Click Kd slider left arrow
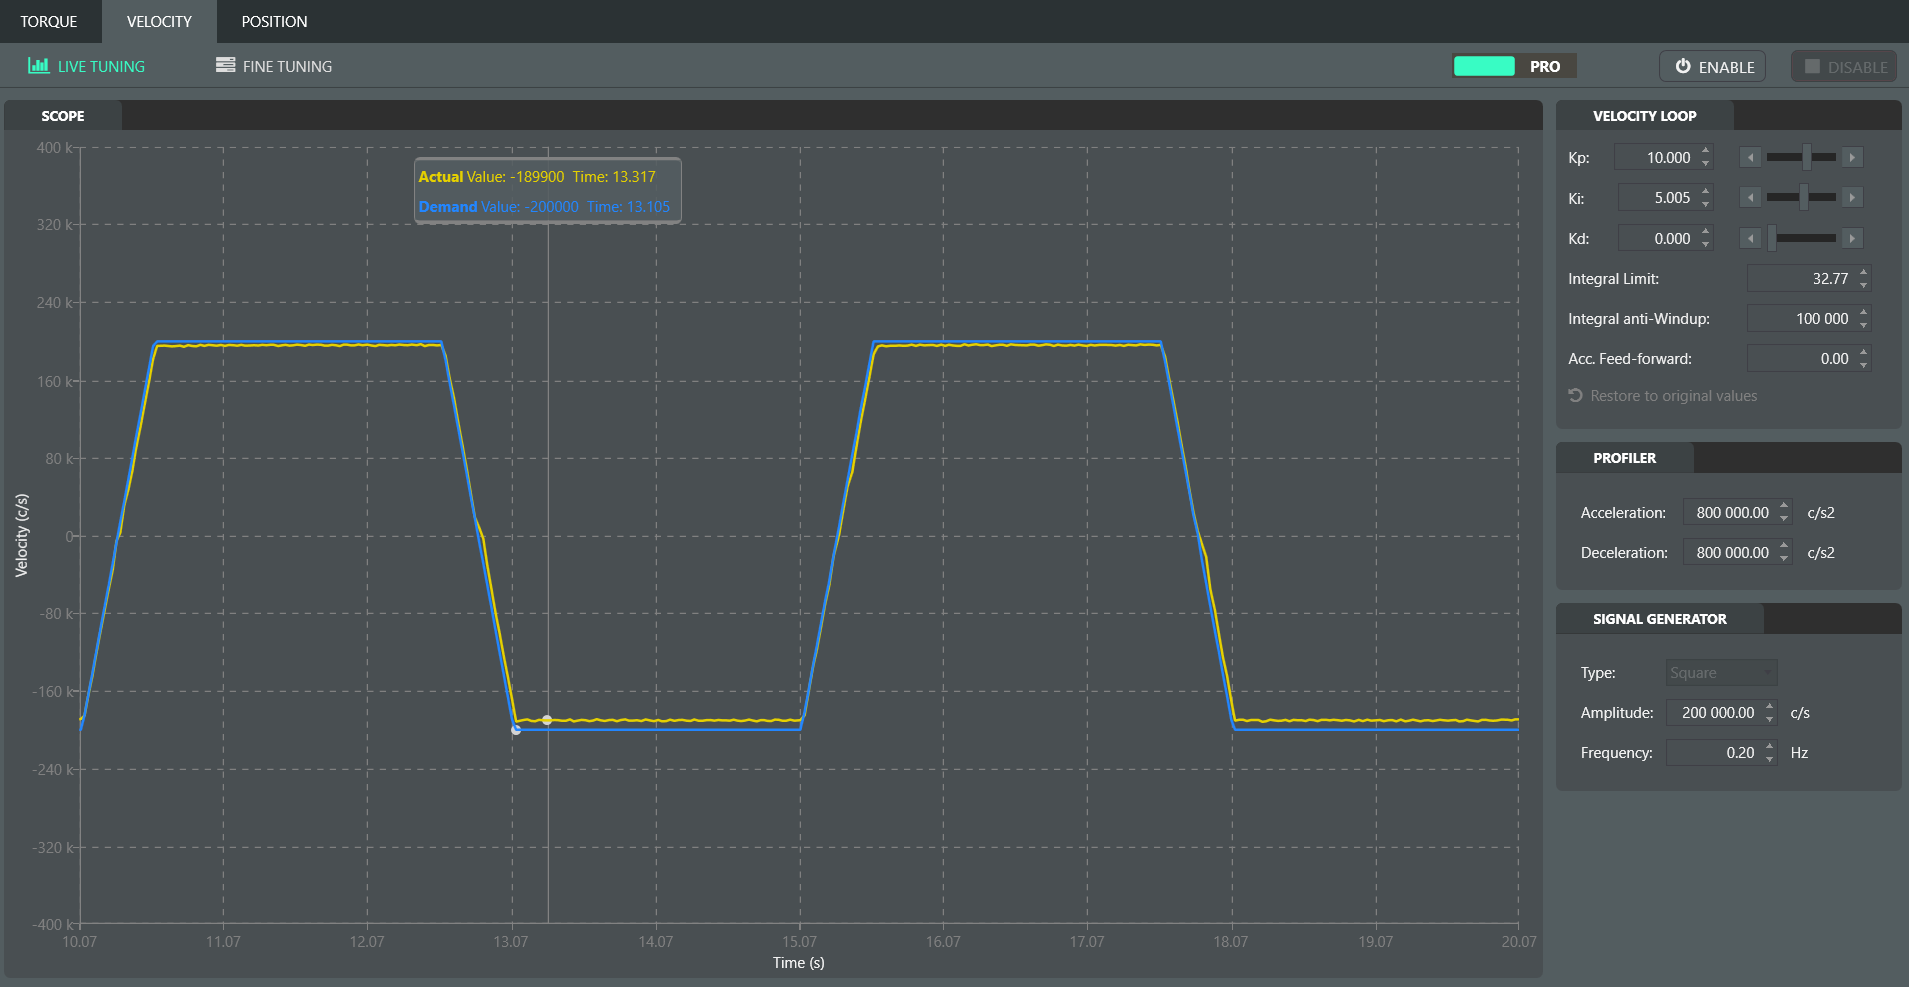 pyautogui.click(x=1750, y=238)
